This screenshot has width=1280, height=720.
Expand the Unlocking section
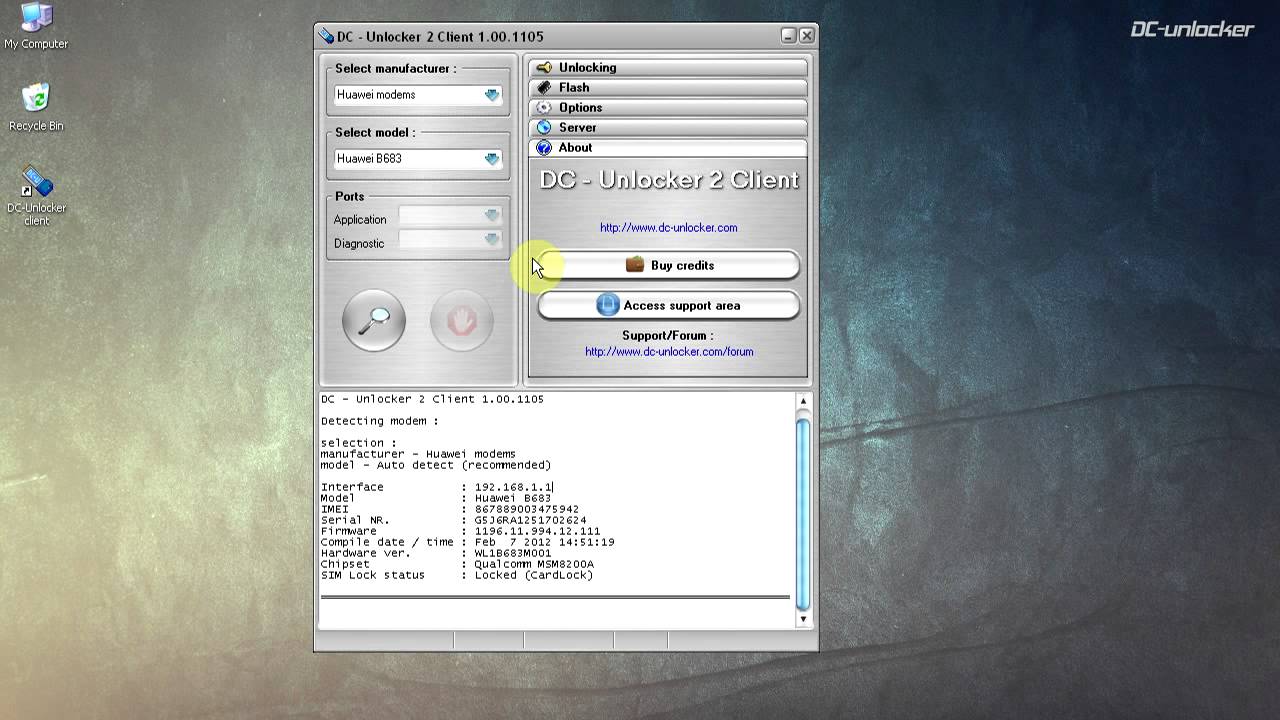(x=668, y=68)
